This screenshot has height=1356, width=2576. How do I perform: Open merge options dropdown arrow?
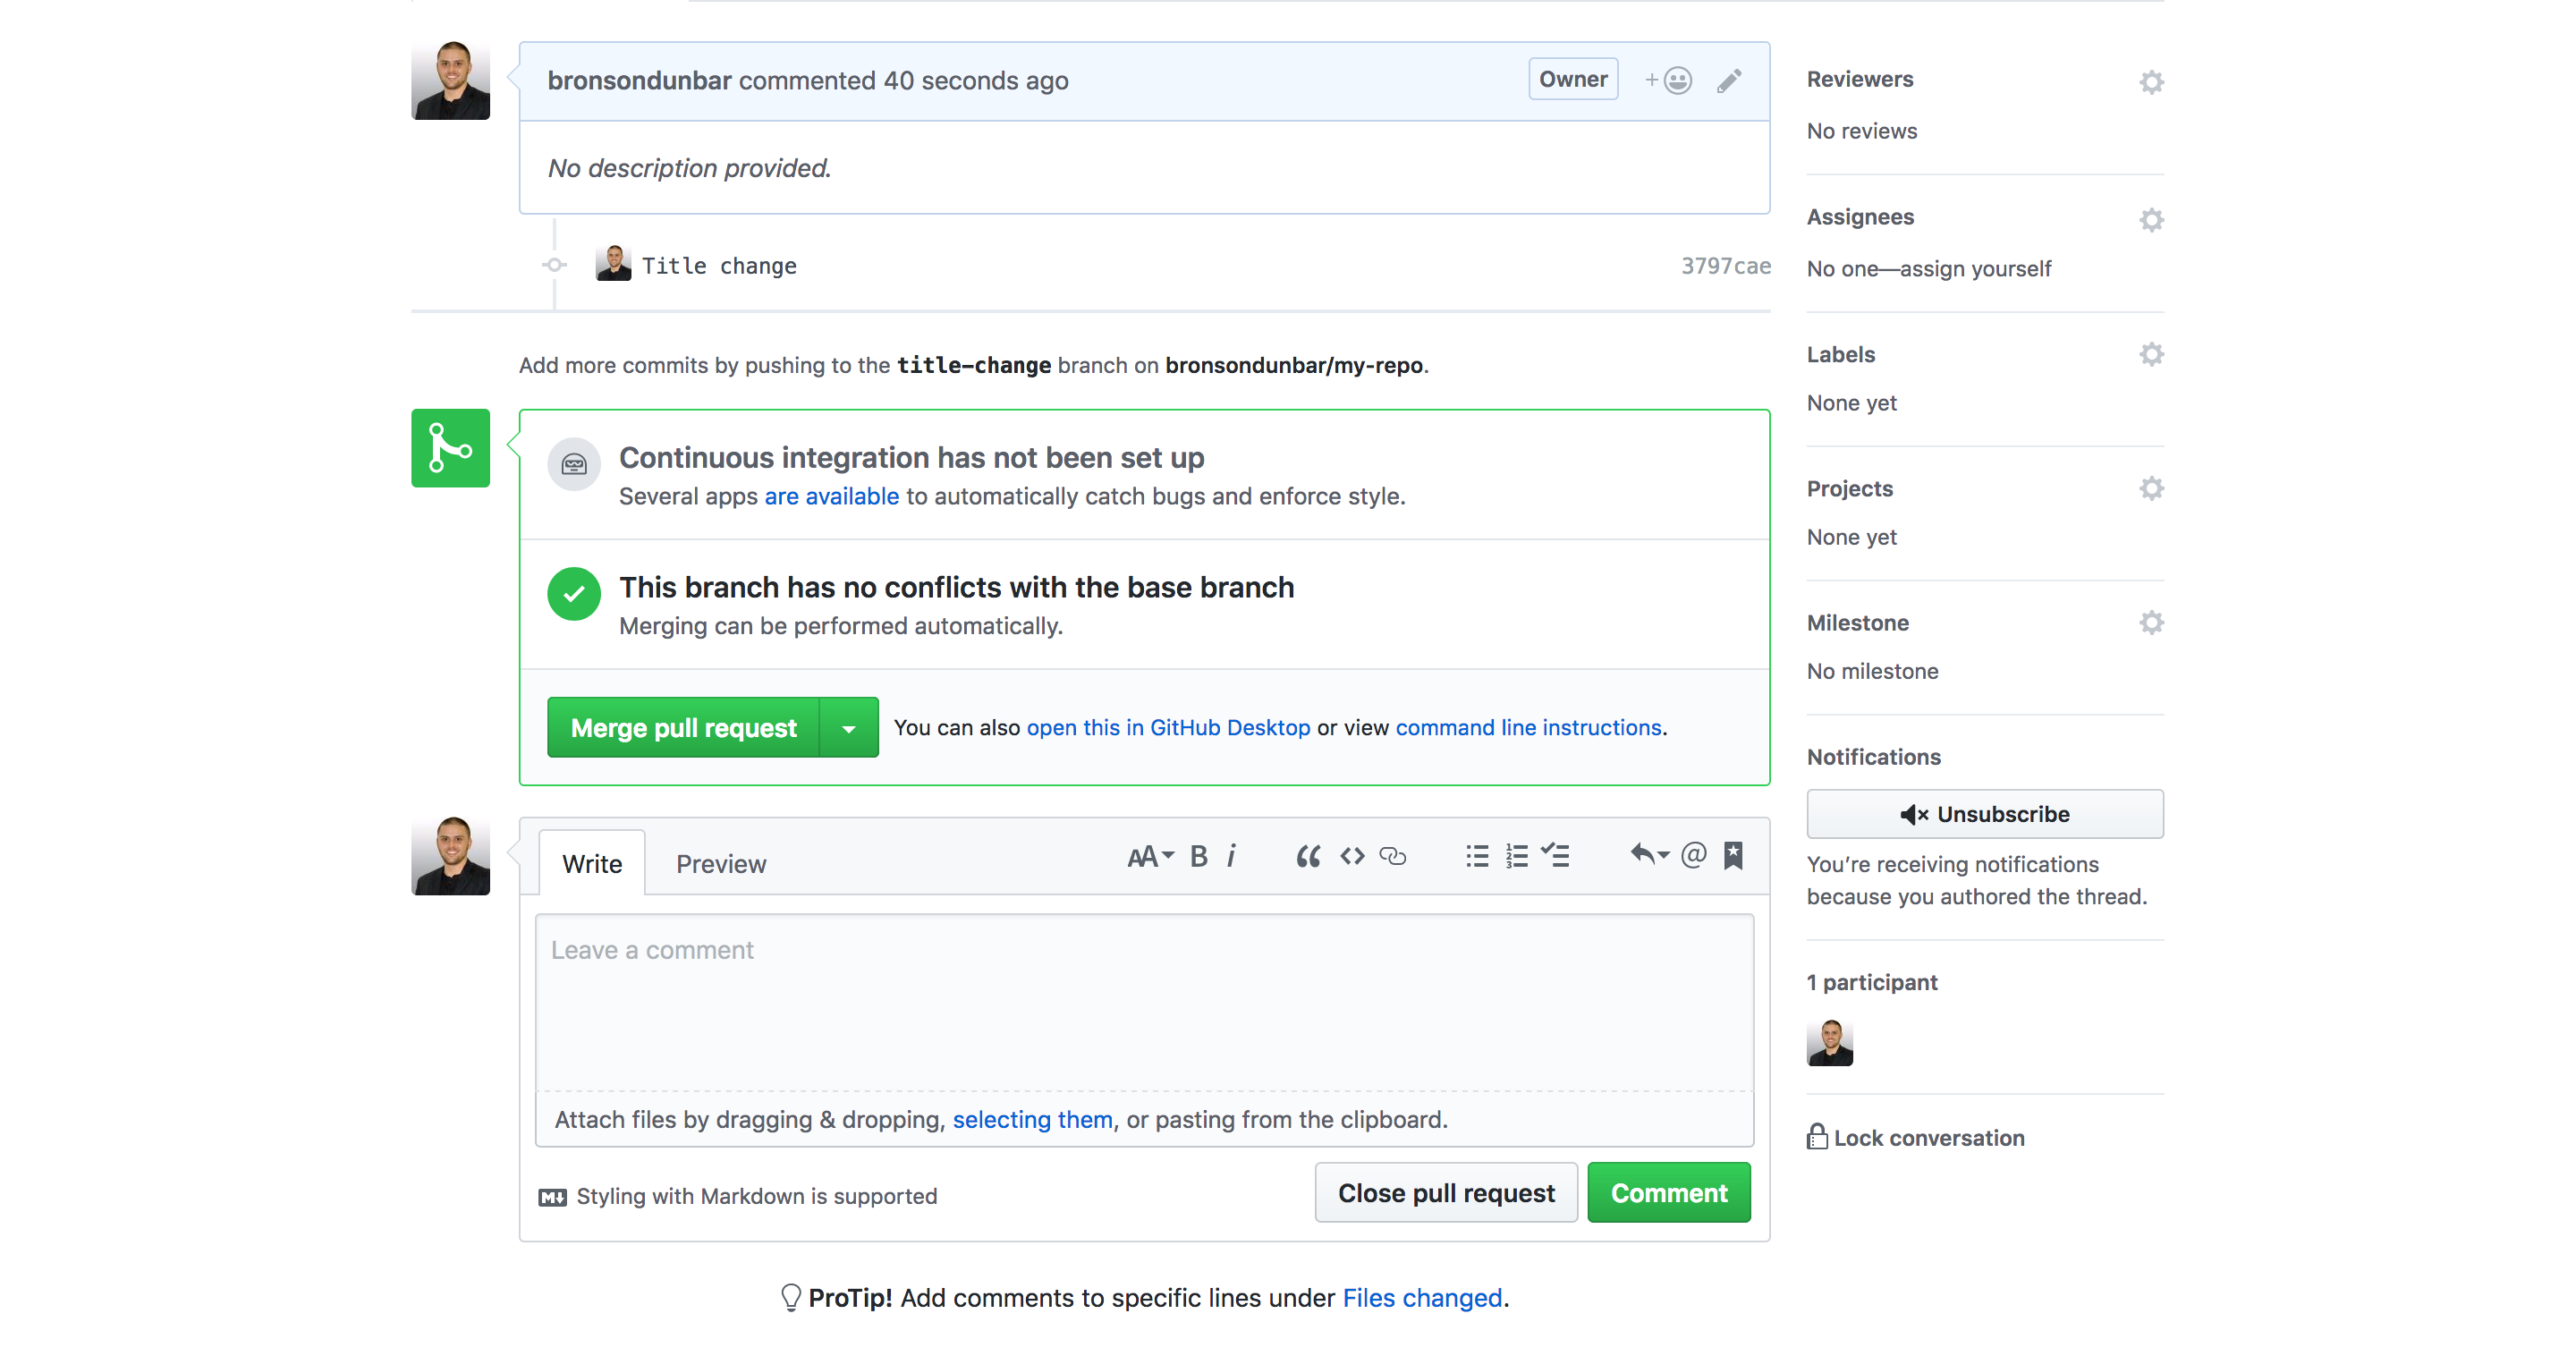point(849,728)
